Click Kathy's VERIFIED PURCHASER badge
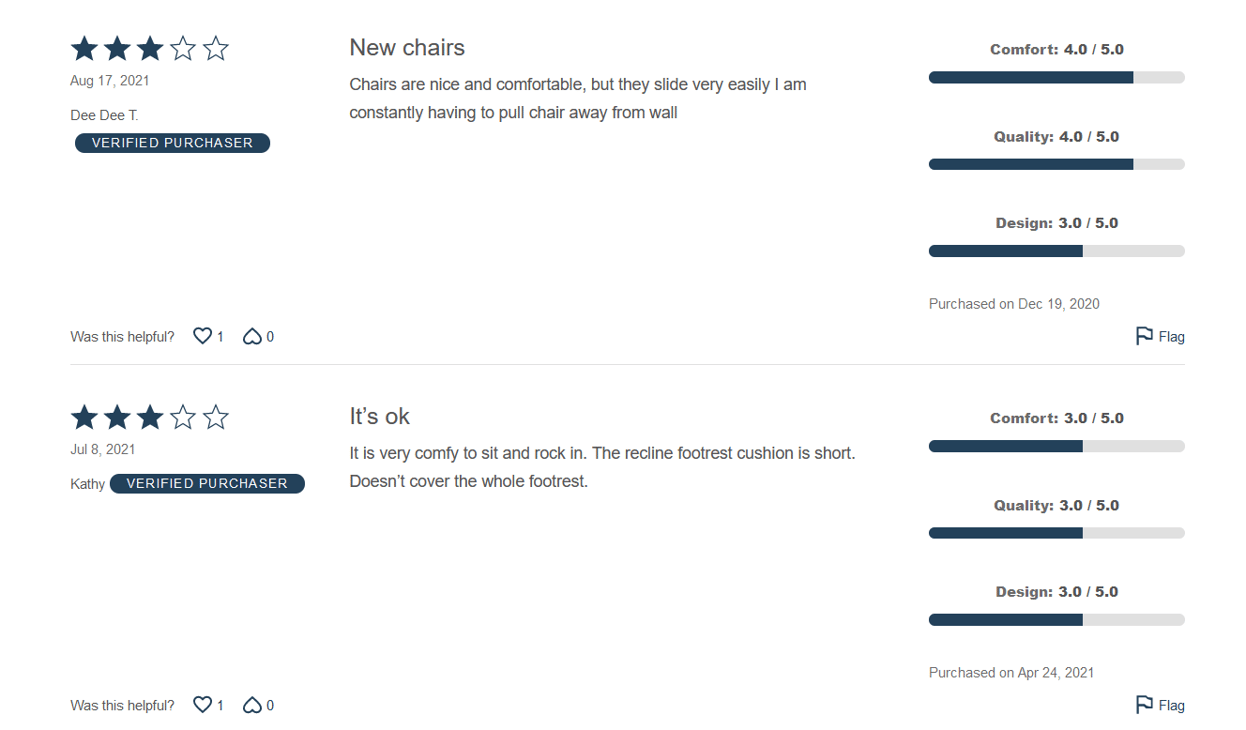Viewport: 1246px width, 730px height. click(x=207, y=483)
